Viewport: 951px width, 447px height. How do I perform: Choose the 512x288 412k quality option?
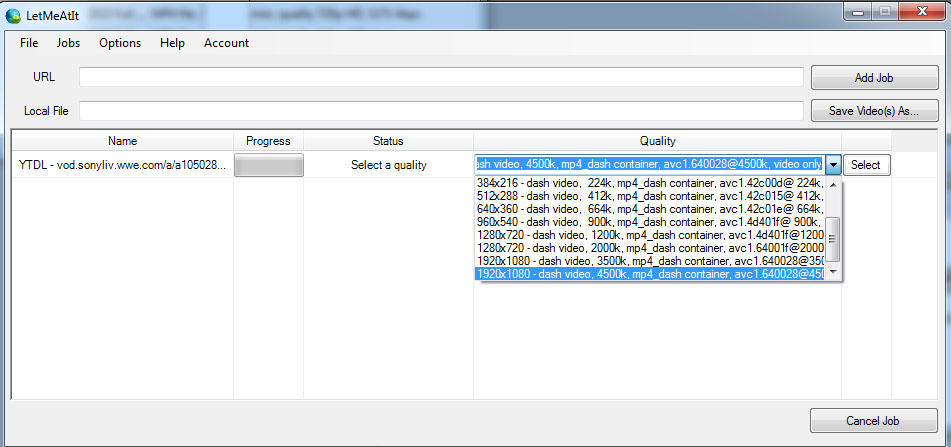pos(650,196)
